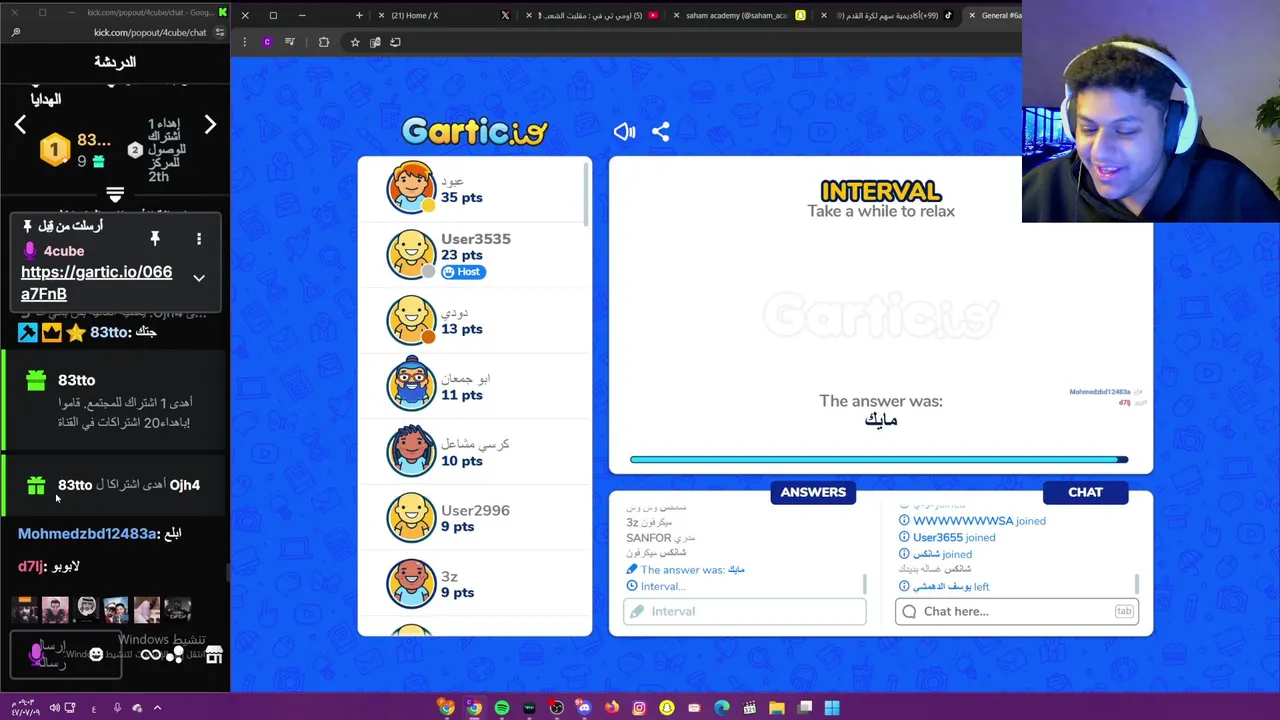Click the system tray volume icon
This screenshot has width=1280, height=720.
pyautogui.click(x=54, y=708)
